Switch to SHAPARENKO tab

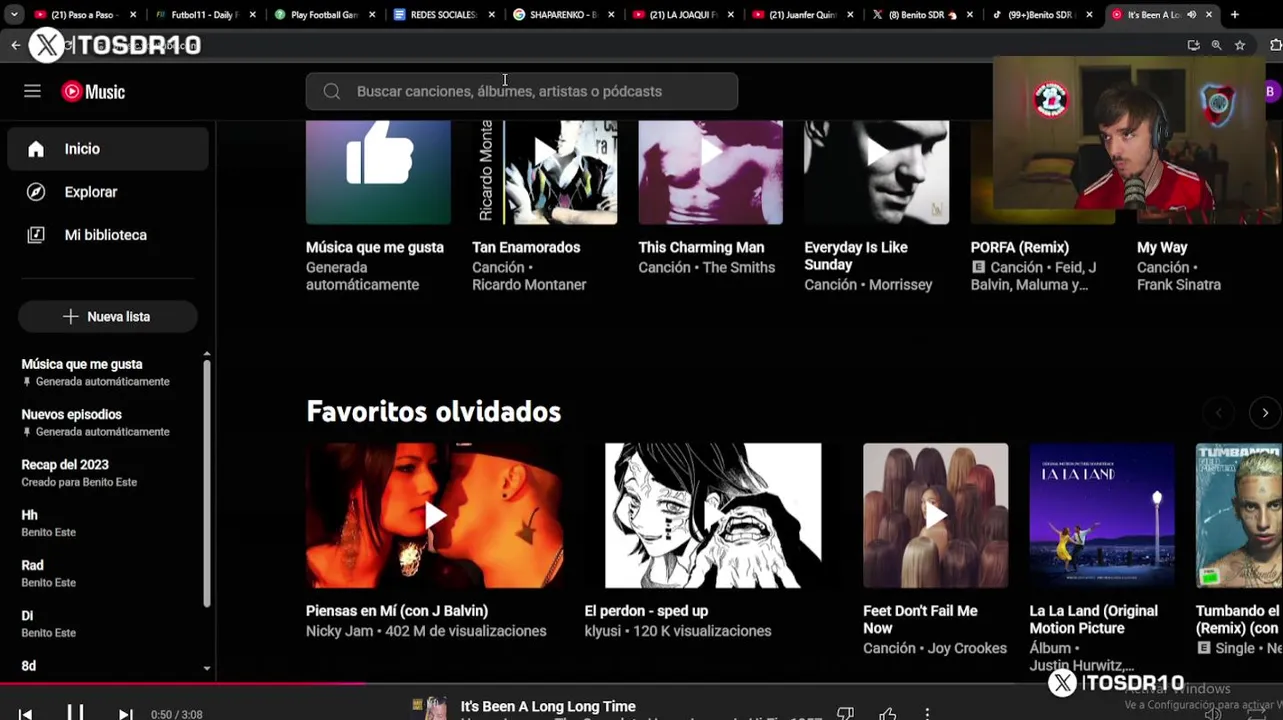click(563, 15)
